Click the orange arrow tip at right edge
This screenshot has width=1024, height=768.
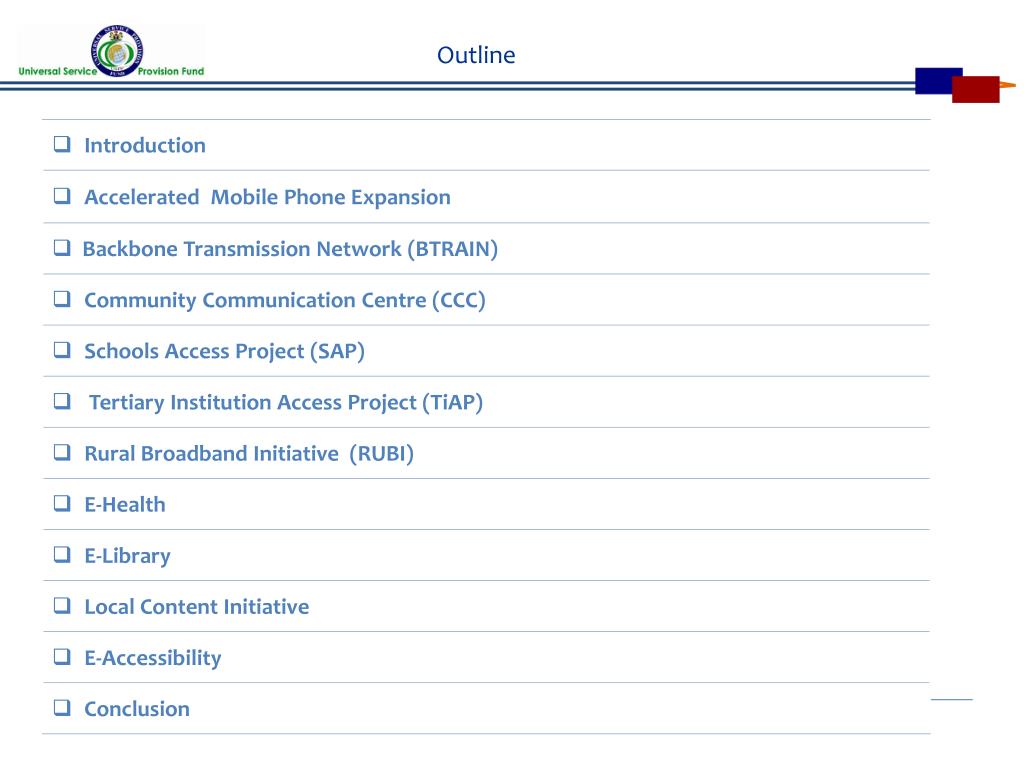click(1008, 85)
